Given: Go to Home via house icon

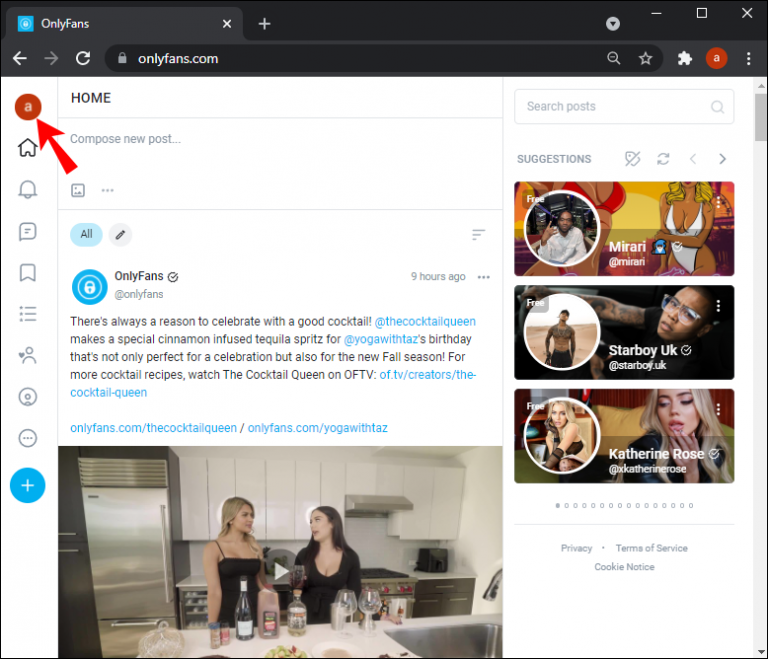Looking at the screenshot, I should (x=27, y=147).
